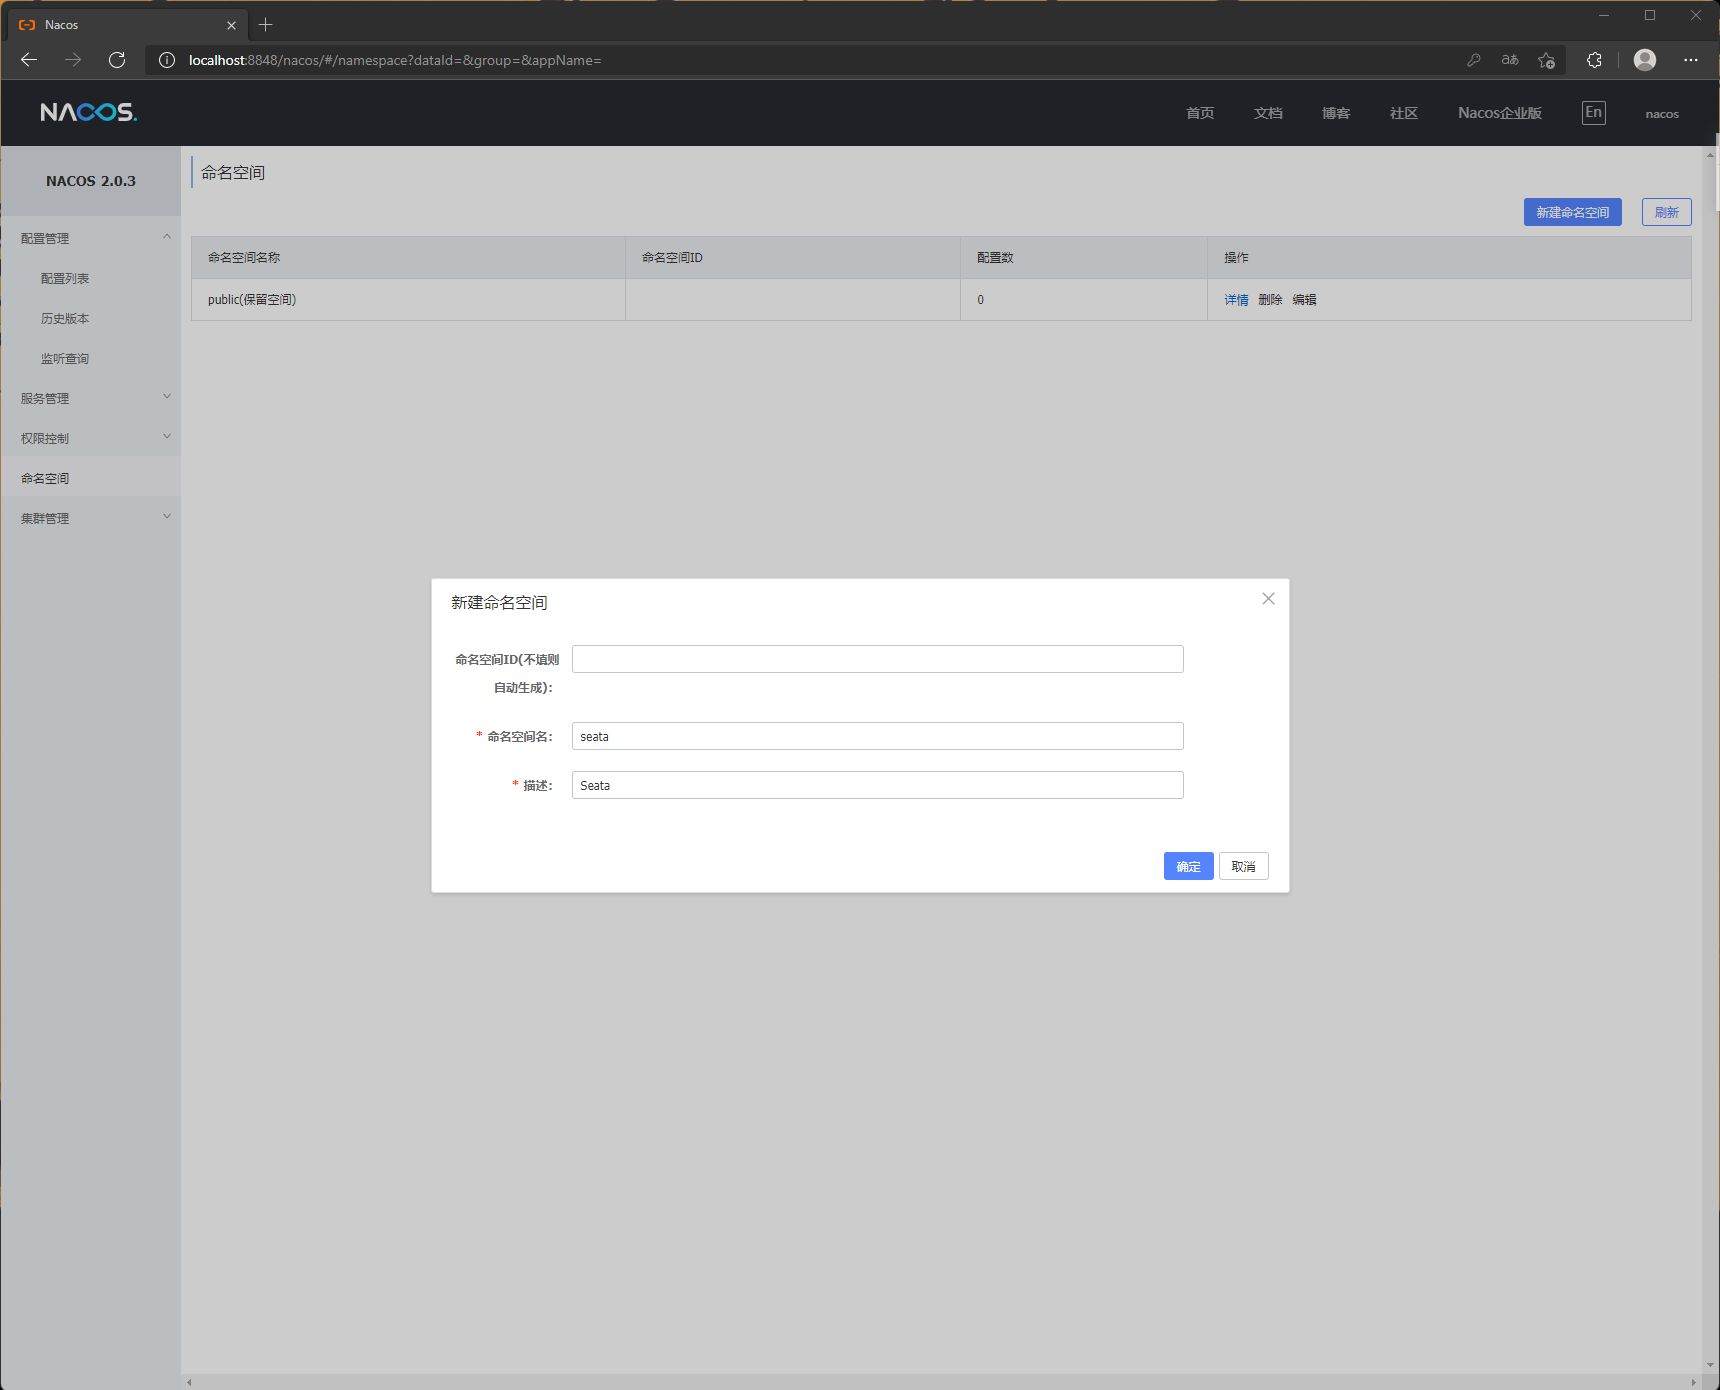This screenshot has height=1390, width=1720.
Task: Click the browser address bar URL
Action: (395, 60)
